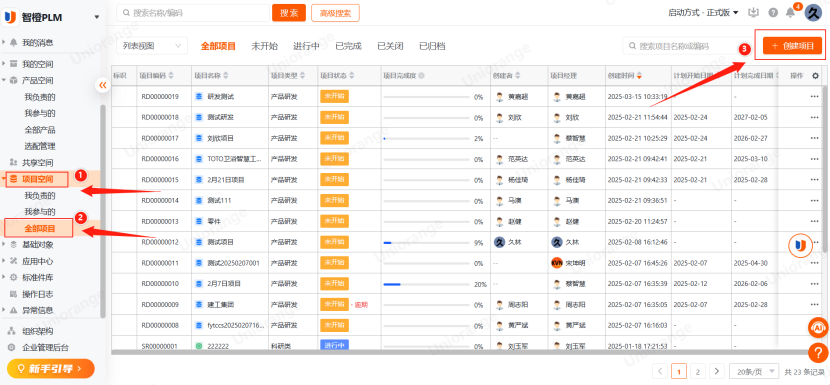Screen dimensions: 830x385
Task: Click the info icon beside 项目完成度 header
Action: click(421, 76)
